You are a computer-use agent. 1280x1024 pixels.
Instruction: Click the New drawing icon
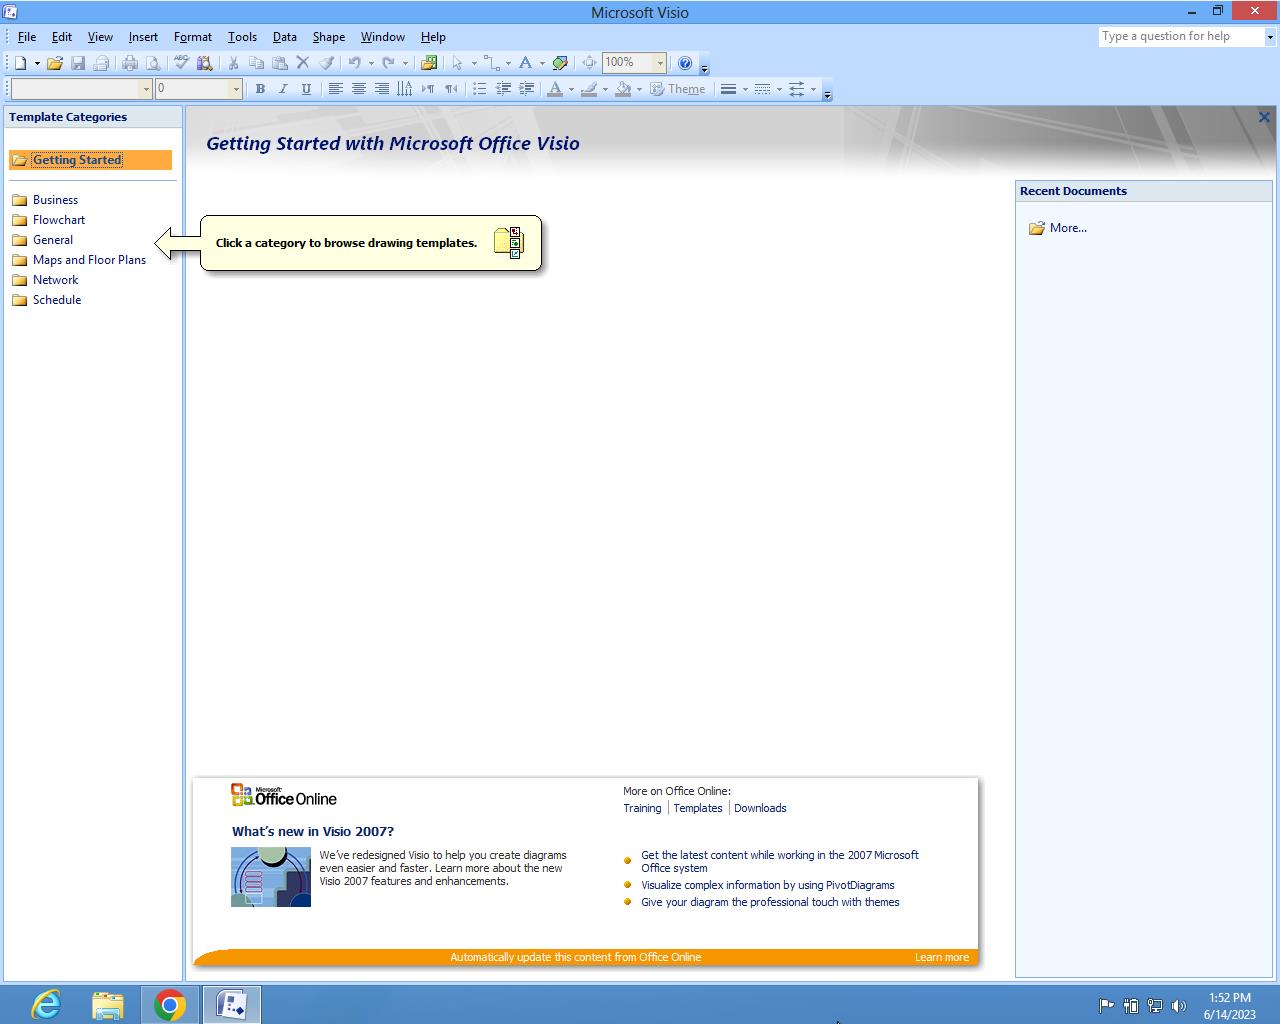[x=20, y=63]
